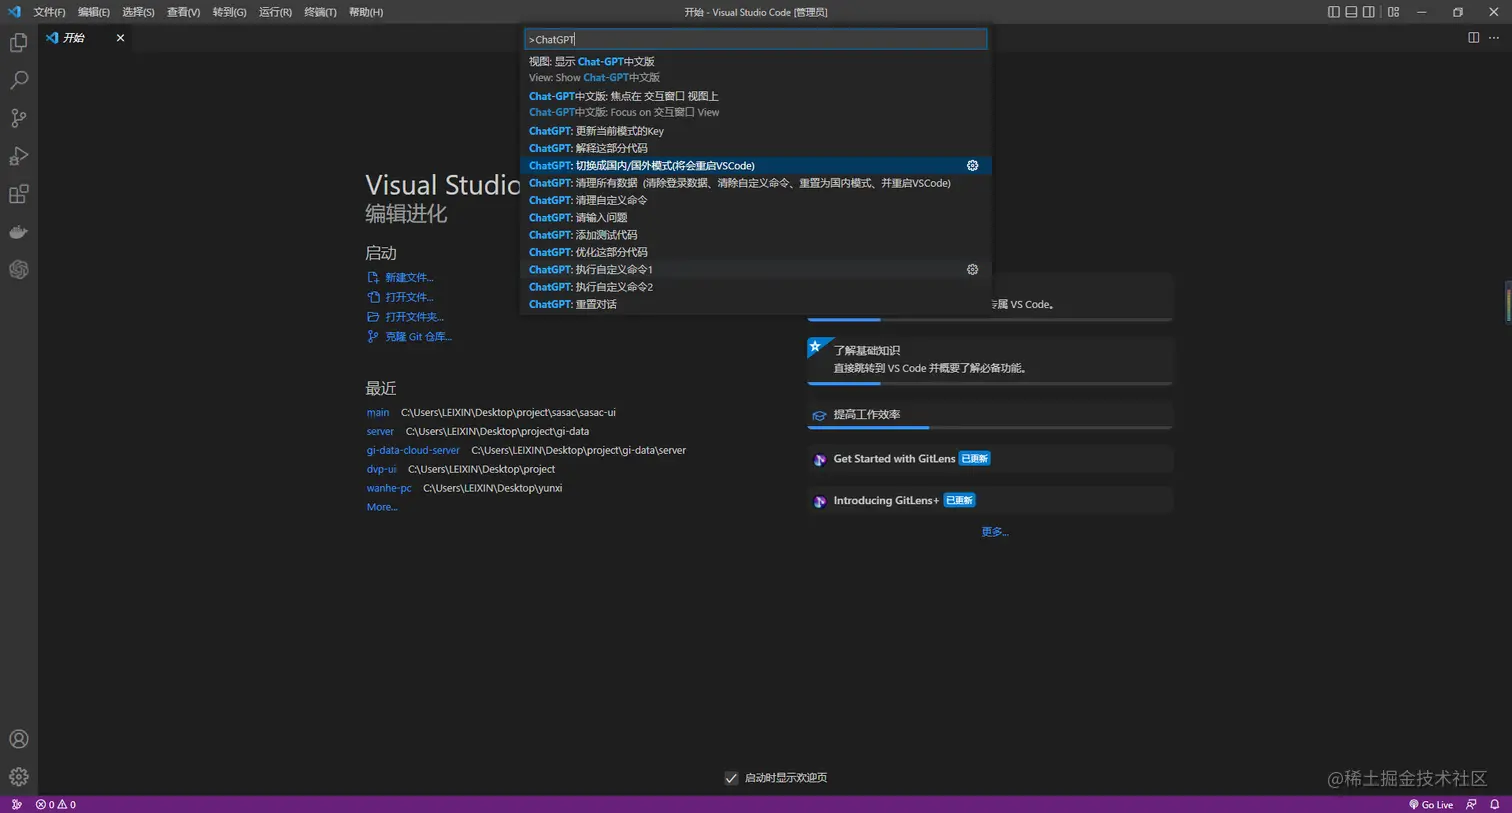Run ChatGPT: 请输入问题 command

(756, 218)
